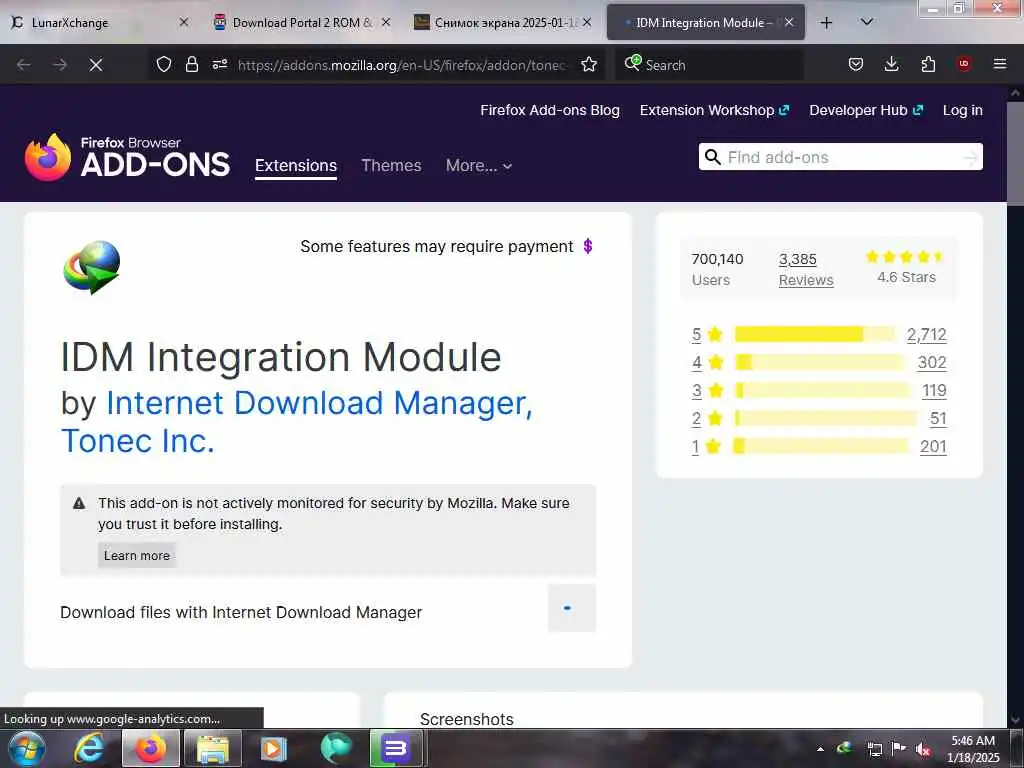Open the Extensions puzzle-piece icon
The height and width of the screenshot is (768, 1024).
(928, 64)
